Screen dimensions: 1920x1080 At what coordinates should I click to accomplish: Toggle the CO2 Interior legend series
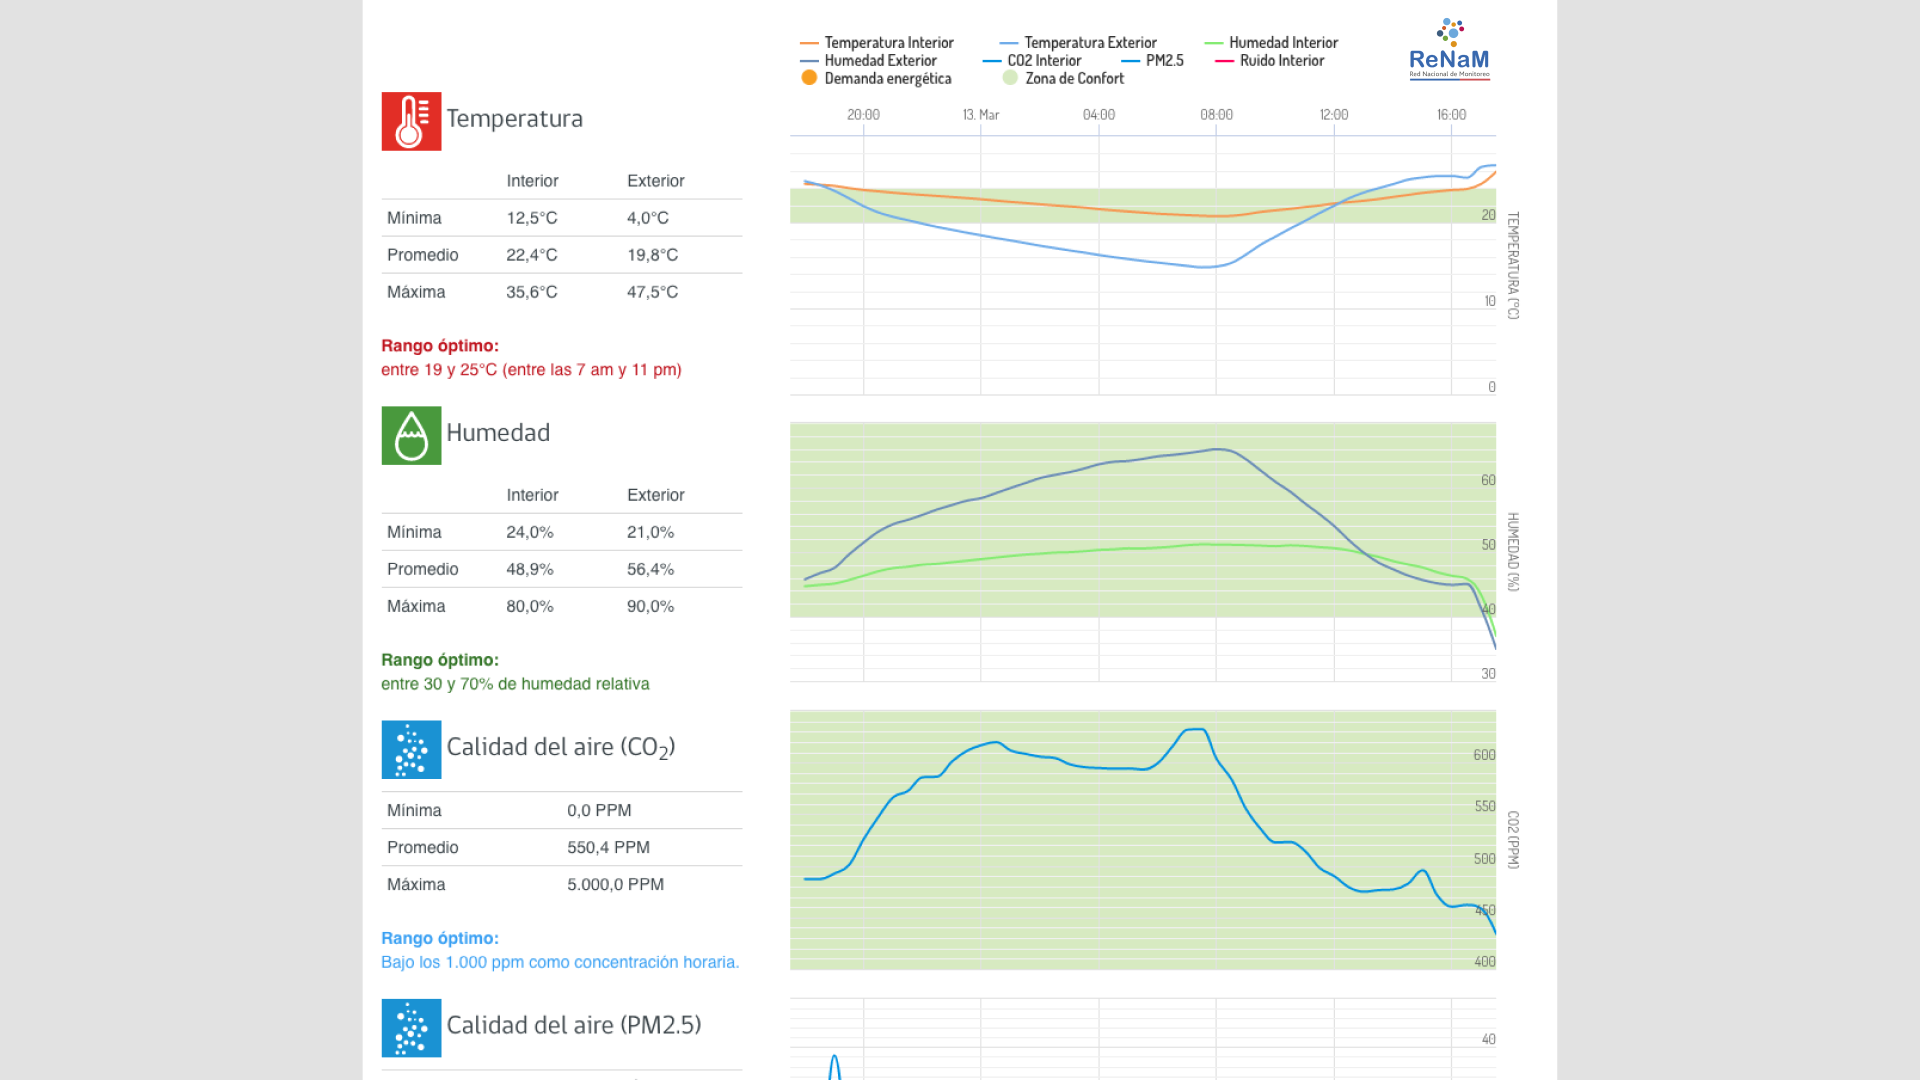point(1032,61)
